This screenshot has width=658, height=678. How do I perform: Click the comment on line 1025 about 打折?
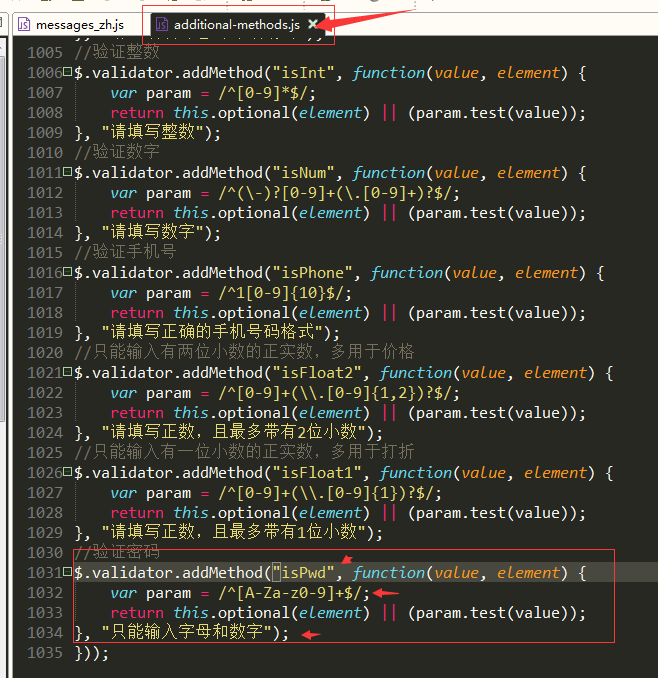[244, 452]
